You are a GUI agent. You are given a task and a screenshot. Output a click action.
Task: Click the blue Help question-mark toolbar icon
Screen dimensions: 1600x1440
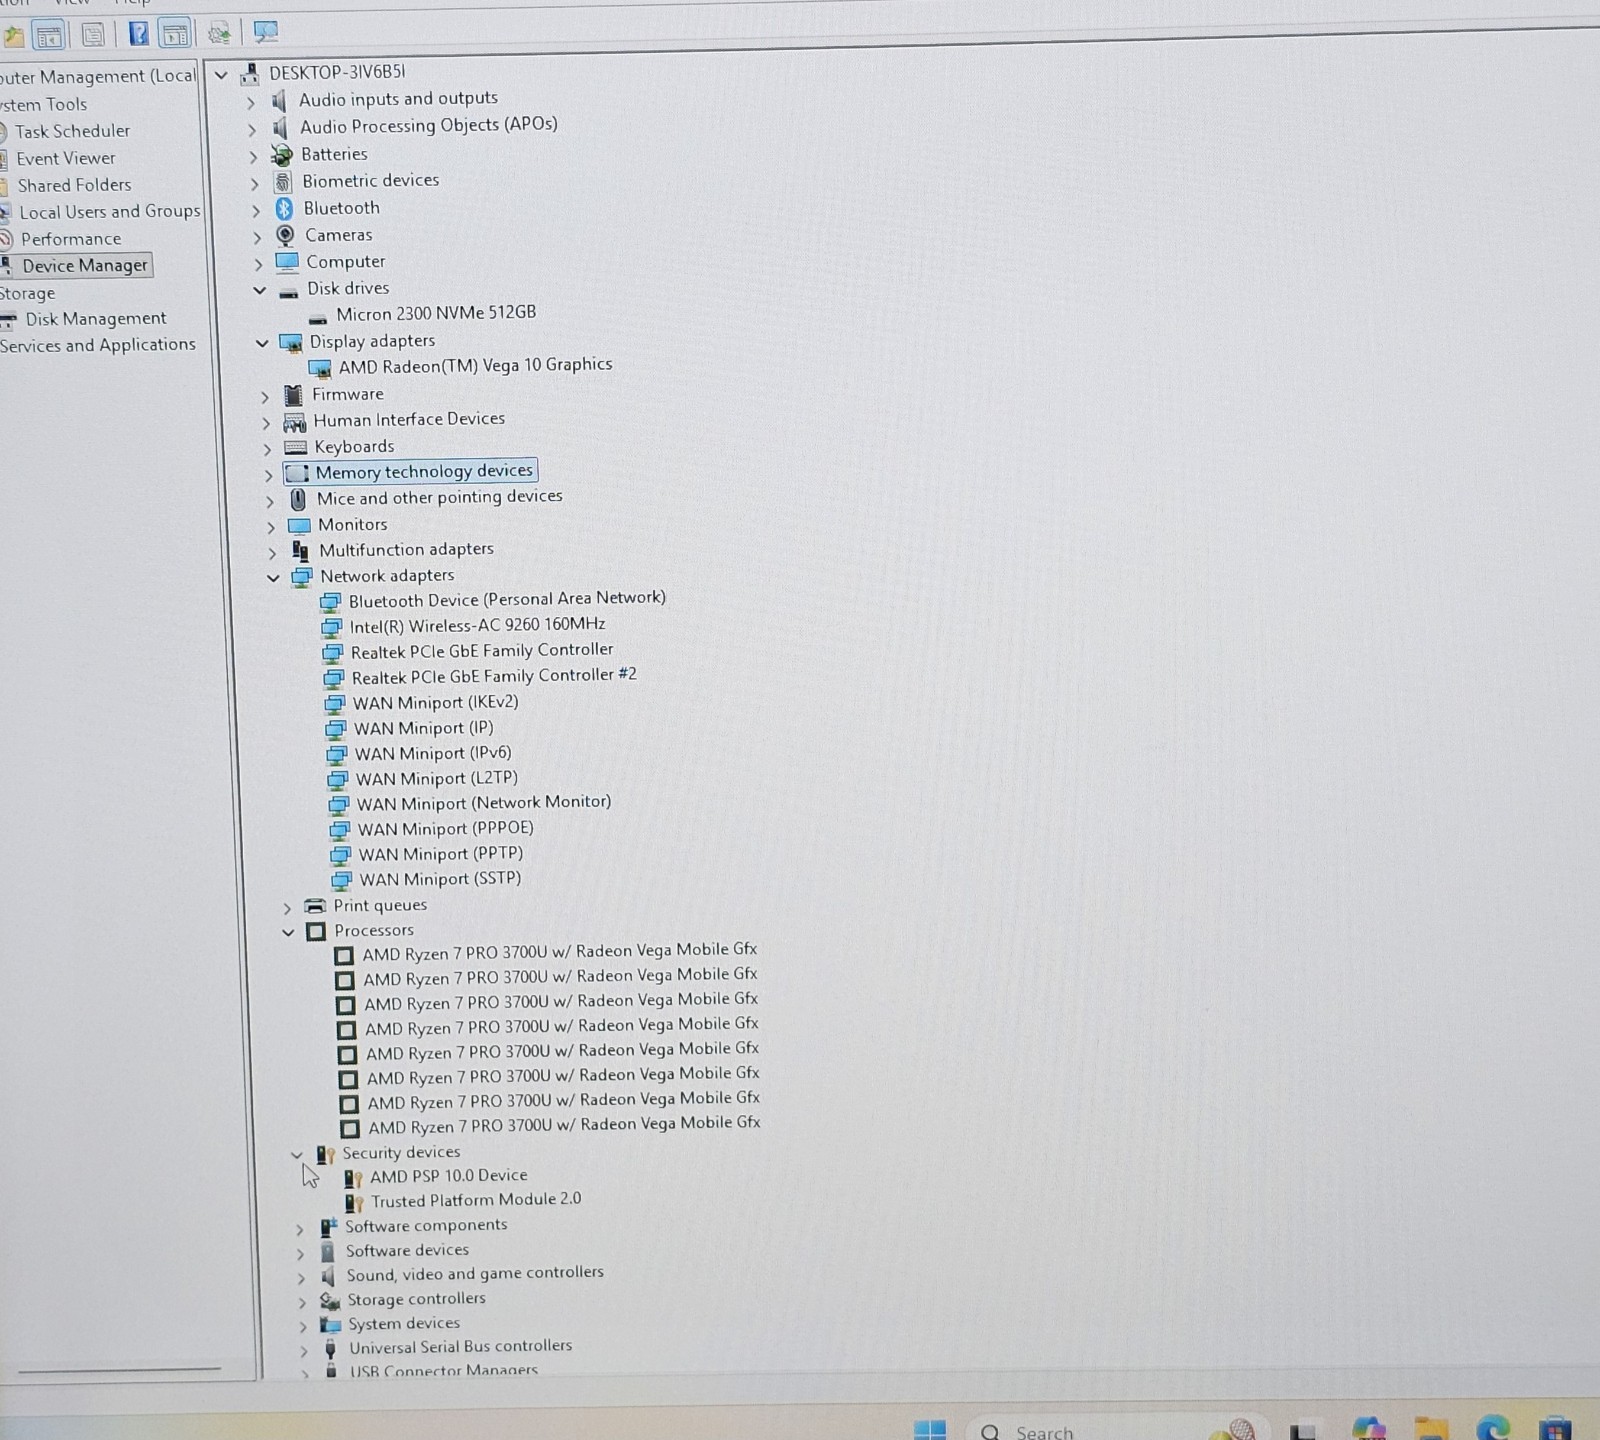click(x=139, y=35)
